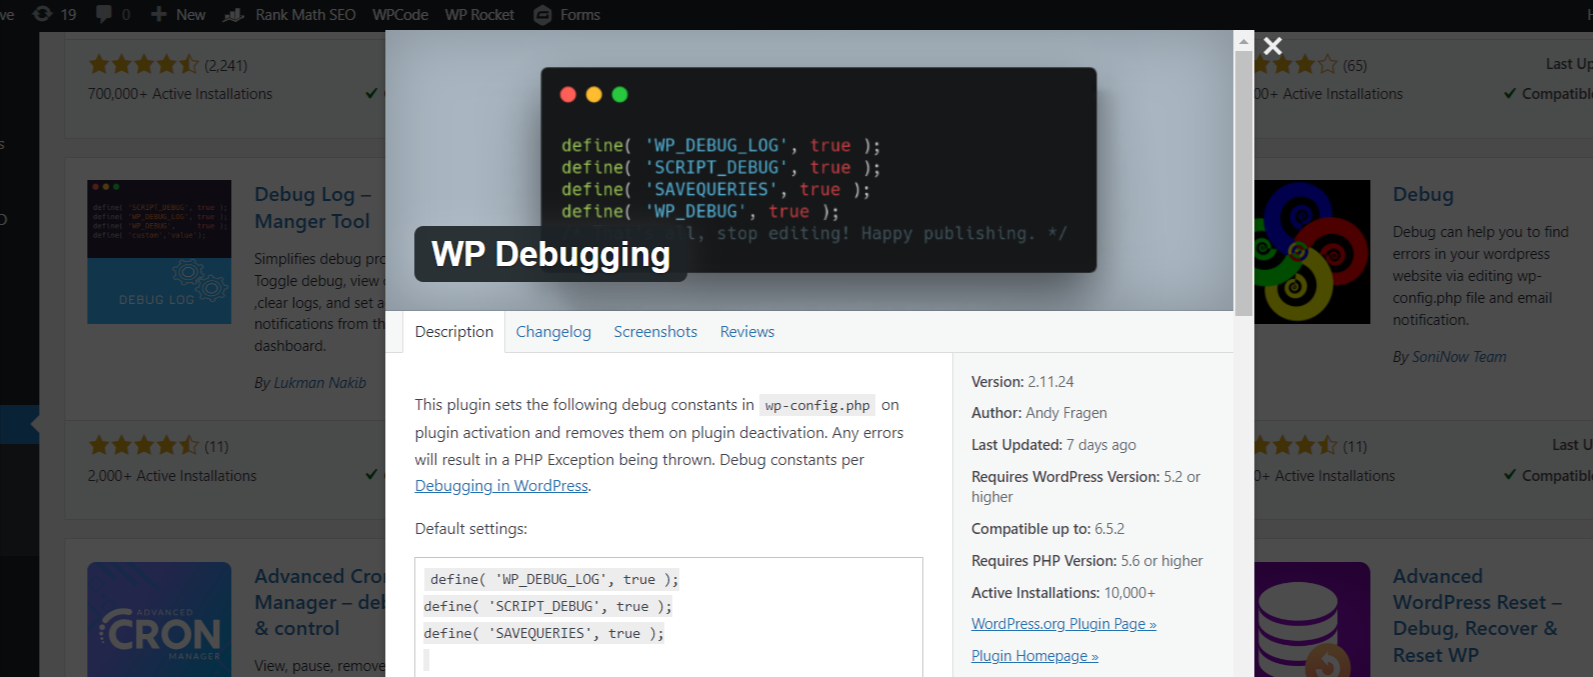
Task: Switch to the Changelog tab
Action: point(553,331)
